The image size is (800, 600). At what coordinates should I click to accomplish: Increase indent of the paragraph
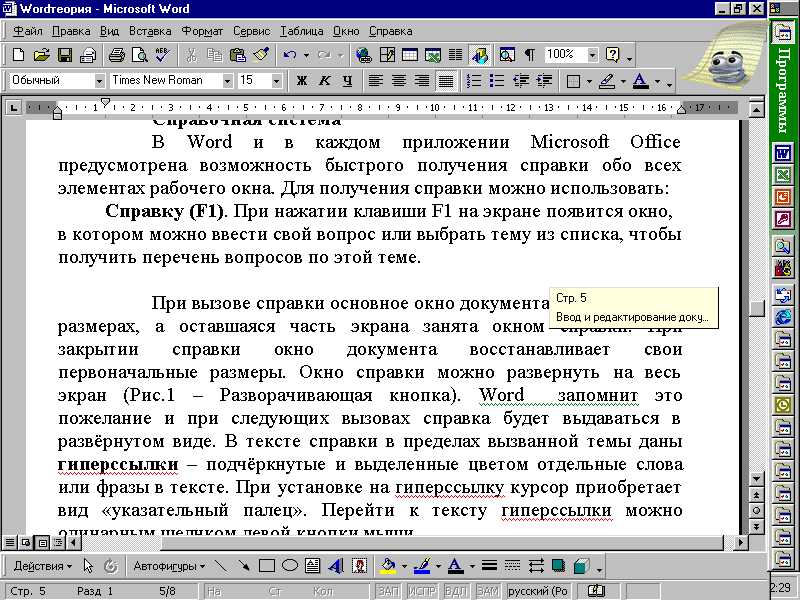coord(544,81)
